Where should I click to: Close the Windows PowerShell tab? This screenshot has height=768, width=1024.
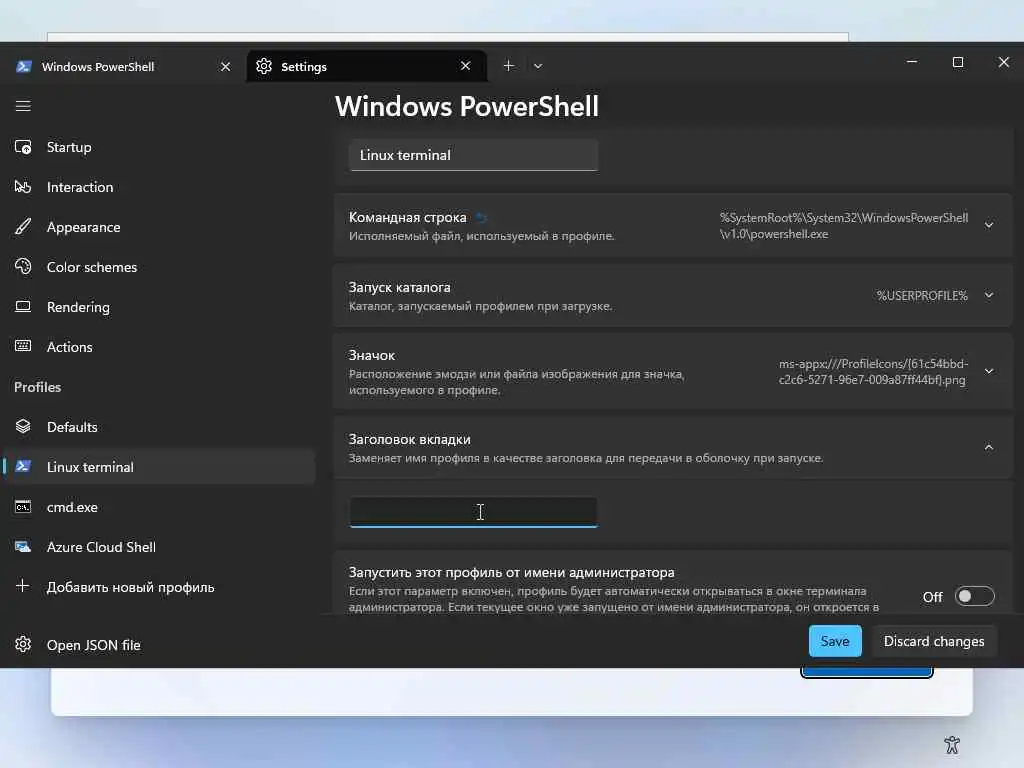coord(225,67)
